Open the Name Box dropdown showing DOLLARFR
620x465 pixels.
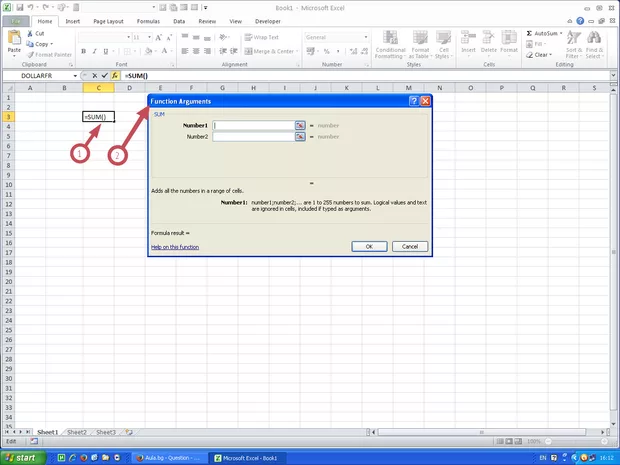pos(75,76)
